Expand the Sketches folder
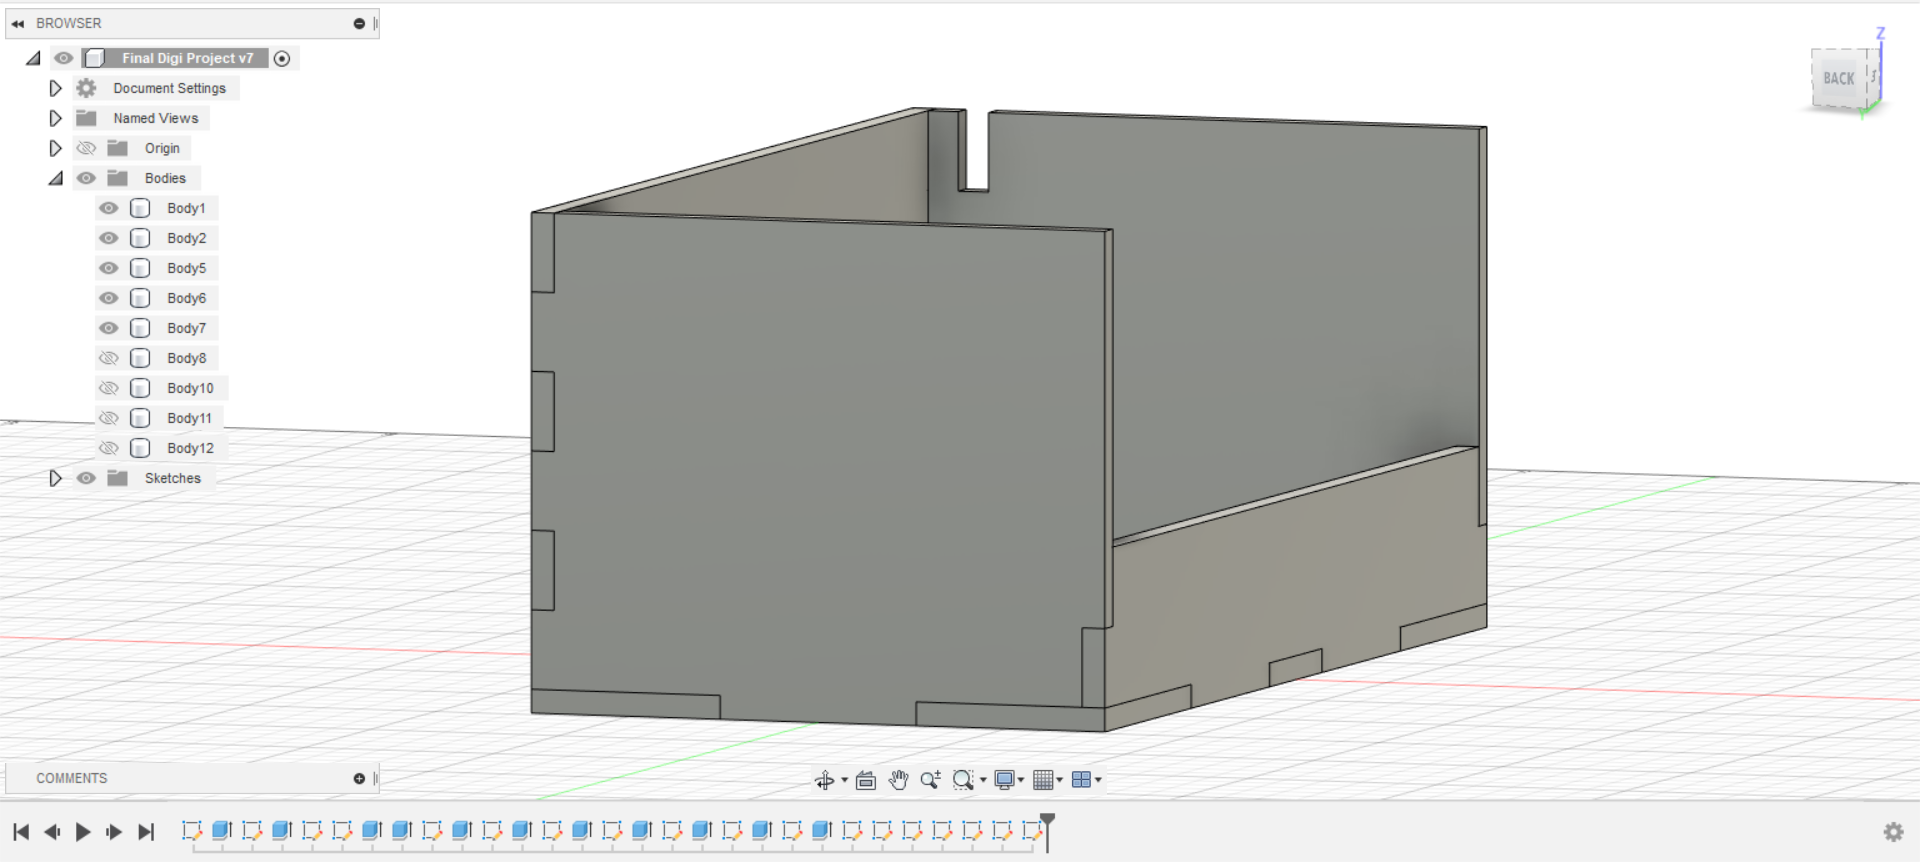The width and height of the screenshot is (1920, 862). [55, 478]
